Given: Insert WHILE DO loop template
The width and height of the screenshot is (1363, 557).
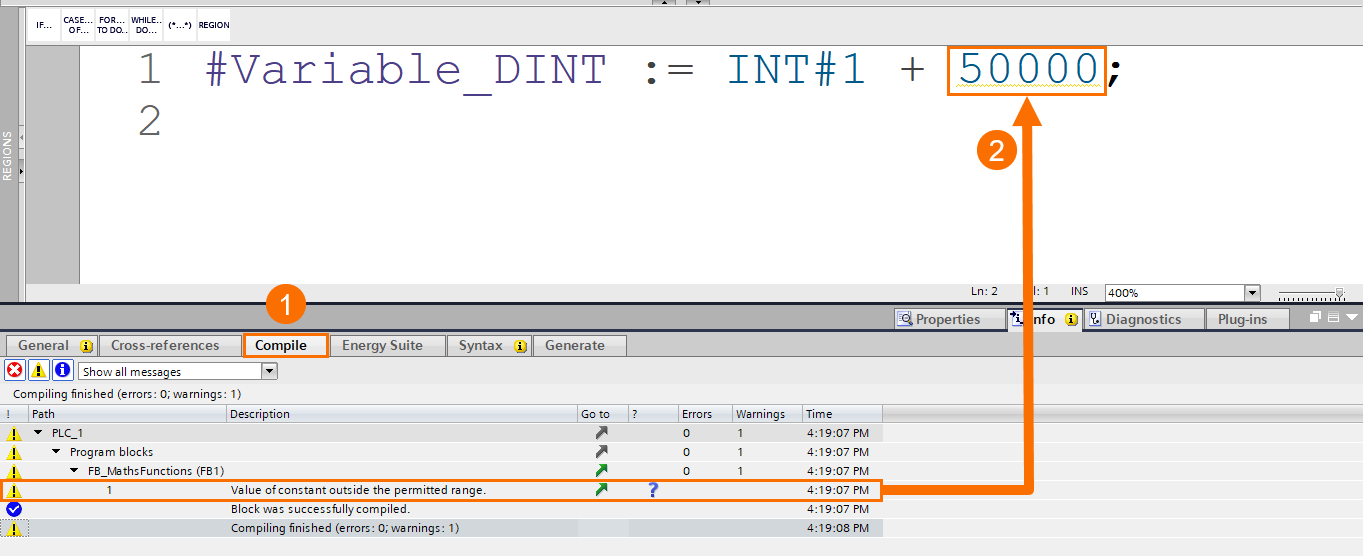Looking at the screenshot, I should pos(146,25).
